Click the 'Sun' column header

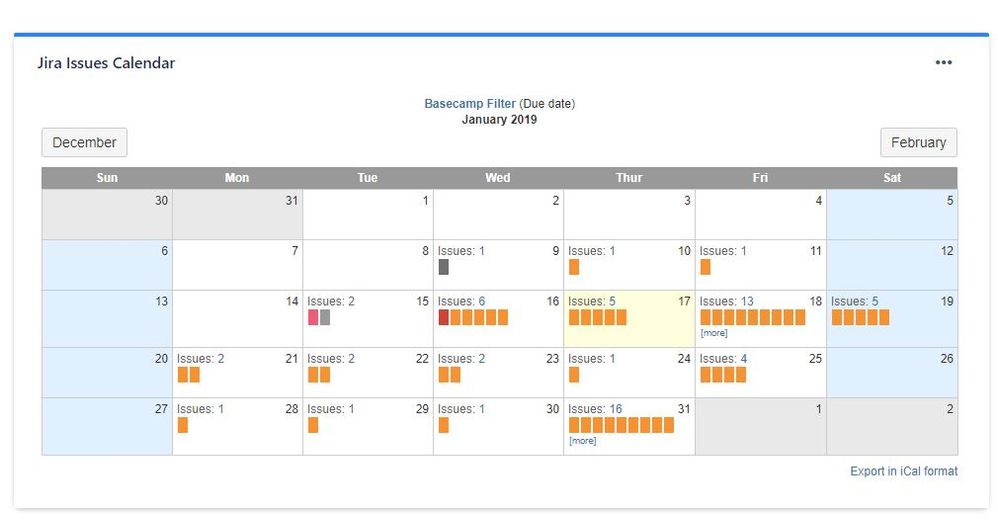[x=107, y=178]
